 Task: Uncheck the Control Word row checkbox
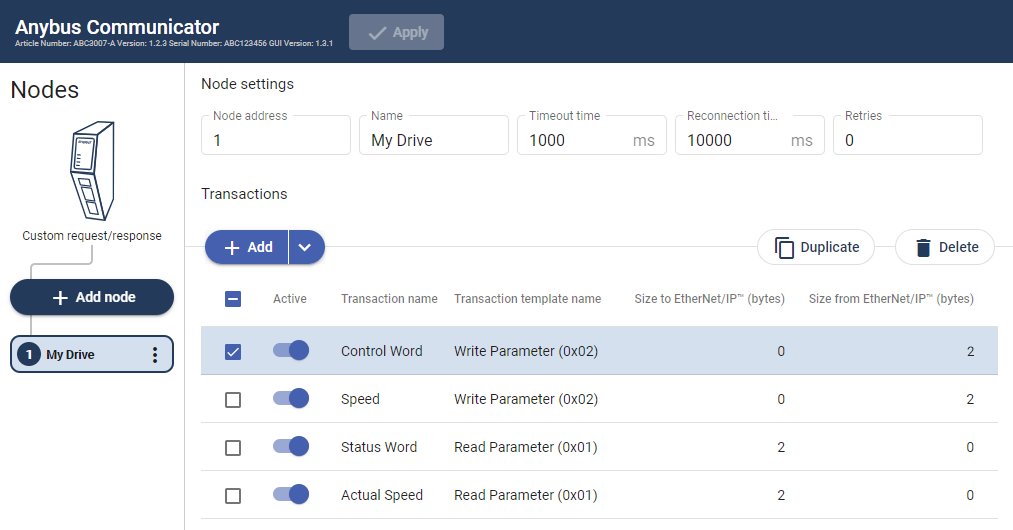pos(233,351)
